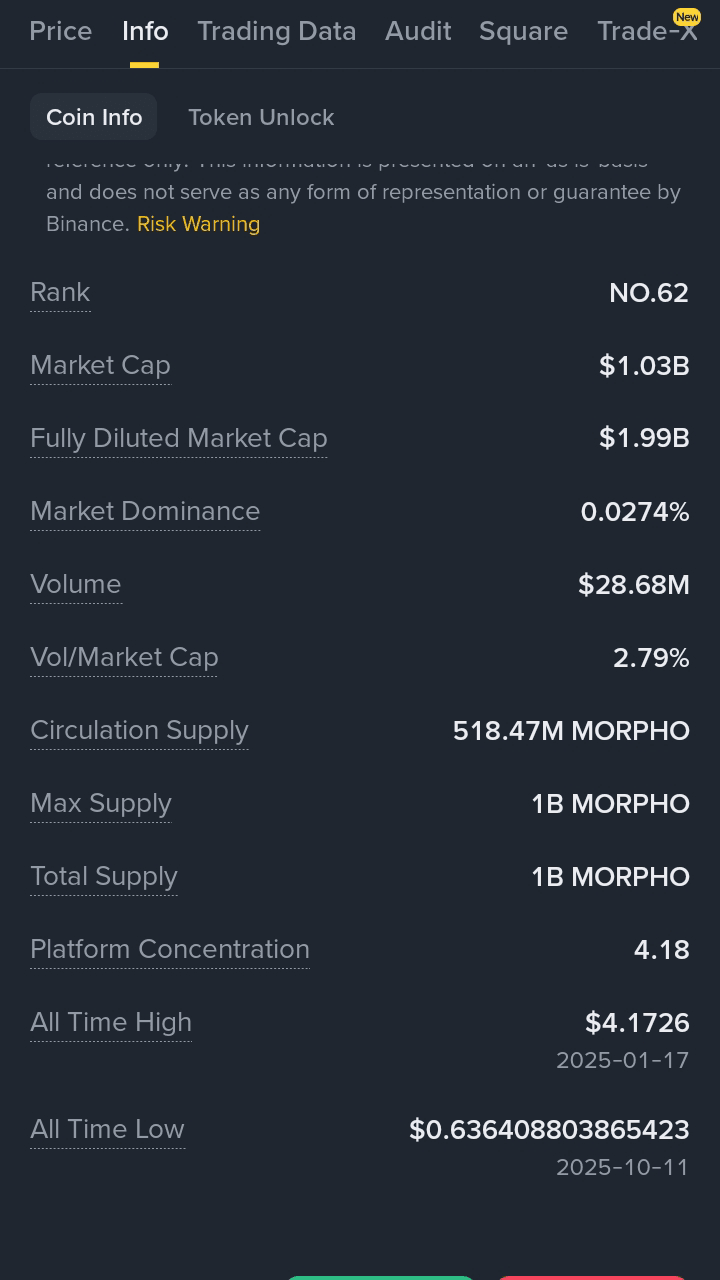
Task: Switch to the Price tab
Action: click(x=60, y=31)
